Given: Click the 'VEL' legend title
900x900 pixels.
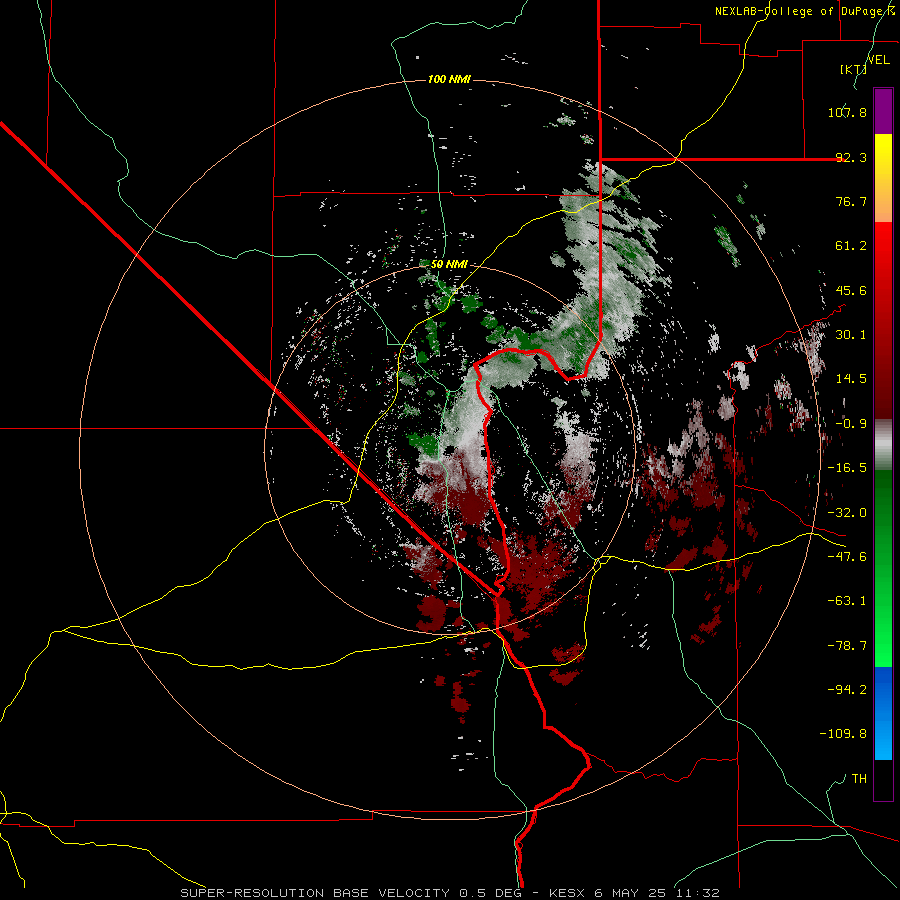Looking at the screenshot, I should (x=878, y=60).
